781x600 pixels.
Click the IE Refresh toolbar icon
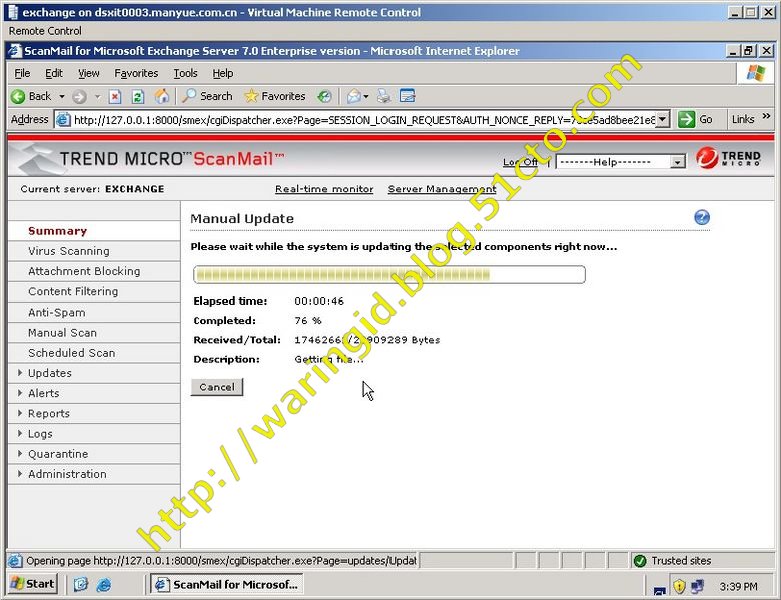[138, 96]
